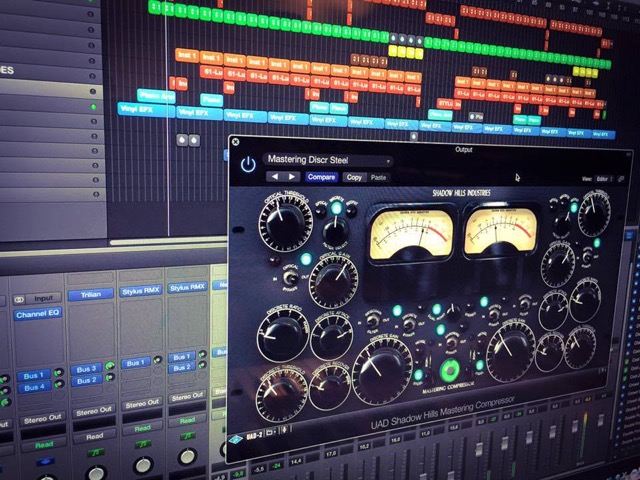Adjust the left Optical Gain knob
Image resolution: width=640 pixels, height=480 pixels.
click(x=333, y=281)
